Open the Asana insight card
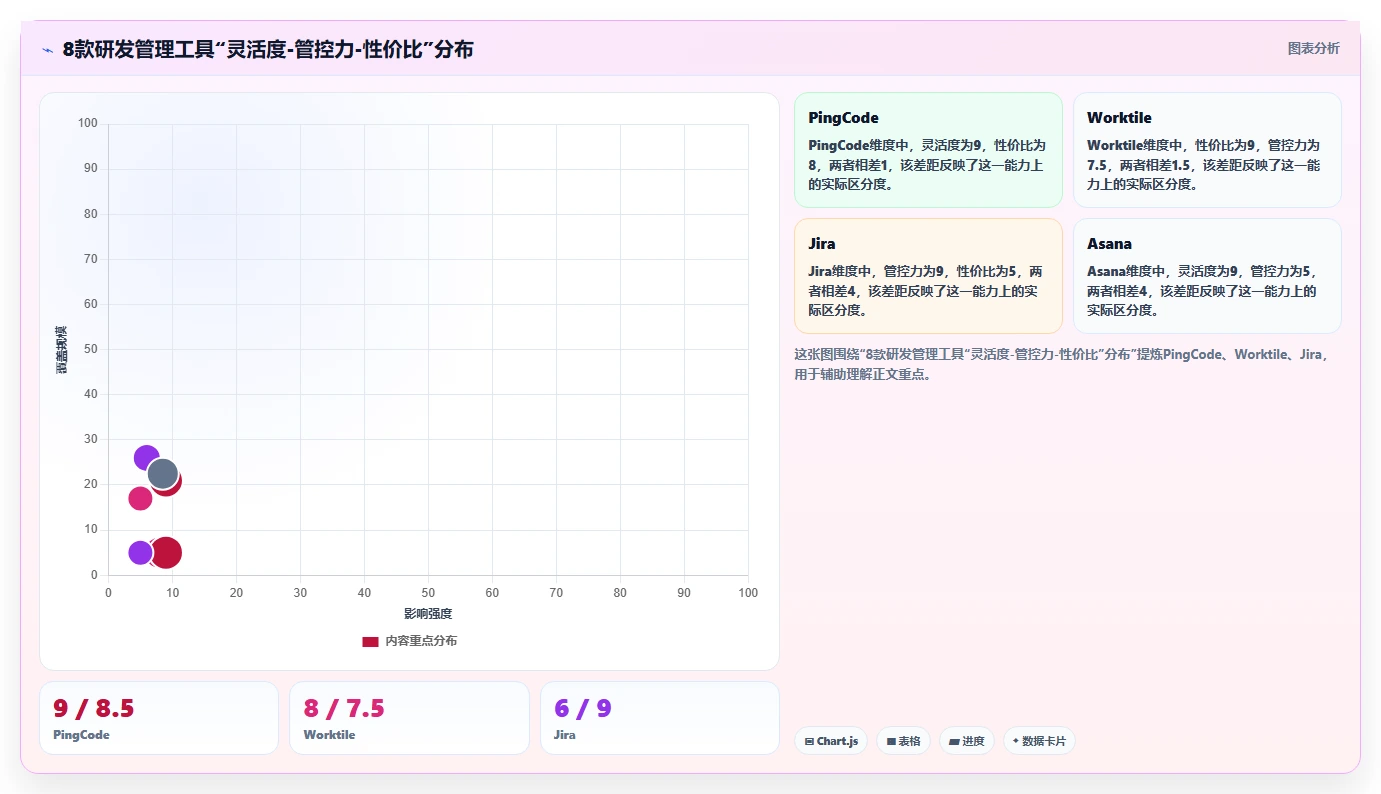 pyautogui.click(x=1207, y=276)
